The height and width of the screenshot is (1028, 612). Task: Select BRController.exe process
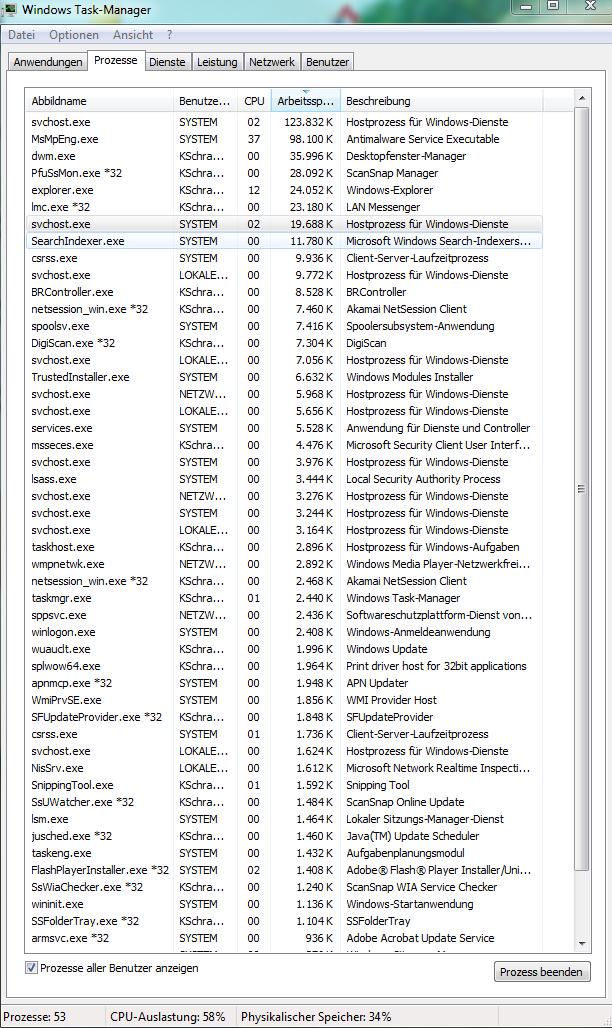pyautogui.click(x=284, y=292)
